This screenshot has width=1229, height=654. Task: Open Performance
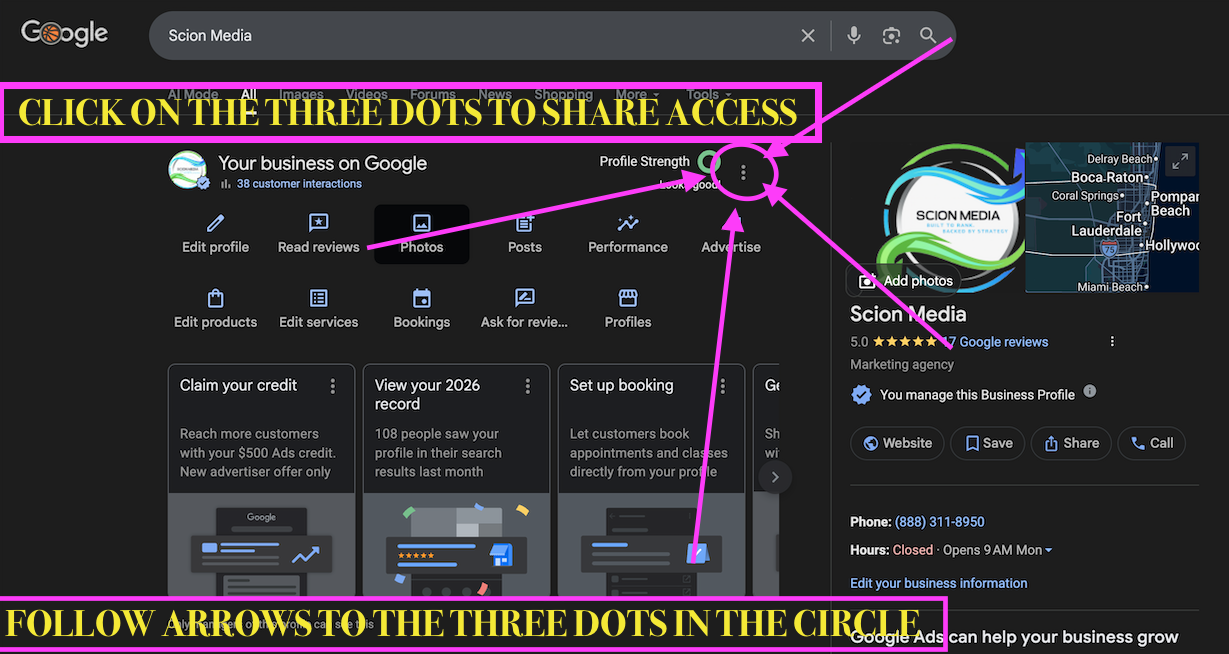click(x=628, y=234)
